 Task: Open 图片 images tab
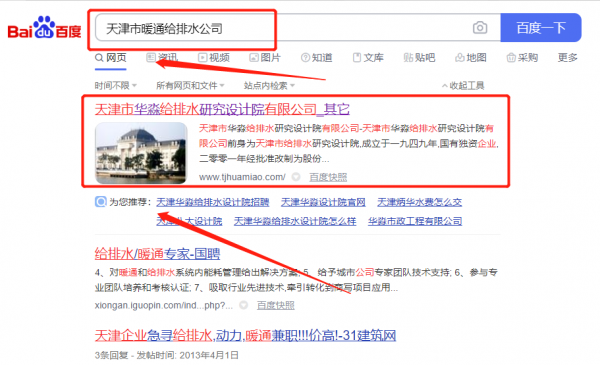pos(265,58)
